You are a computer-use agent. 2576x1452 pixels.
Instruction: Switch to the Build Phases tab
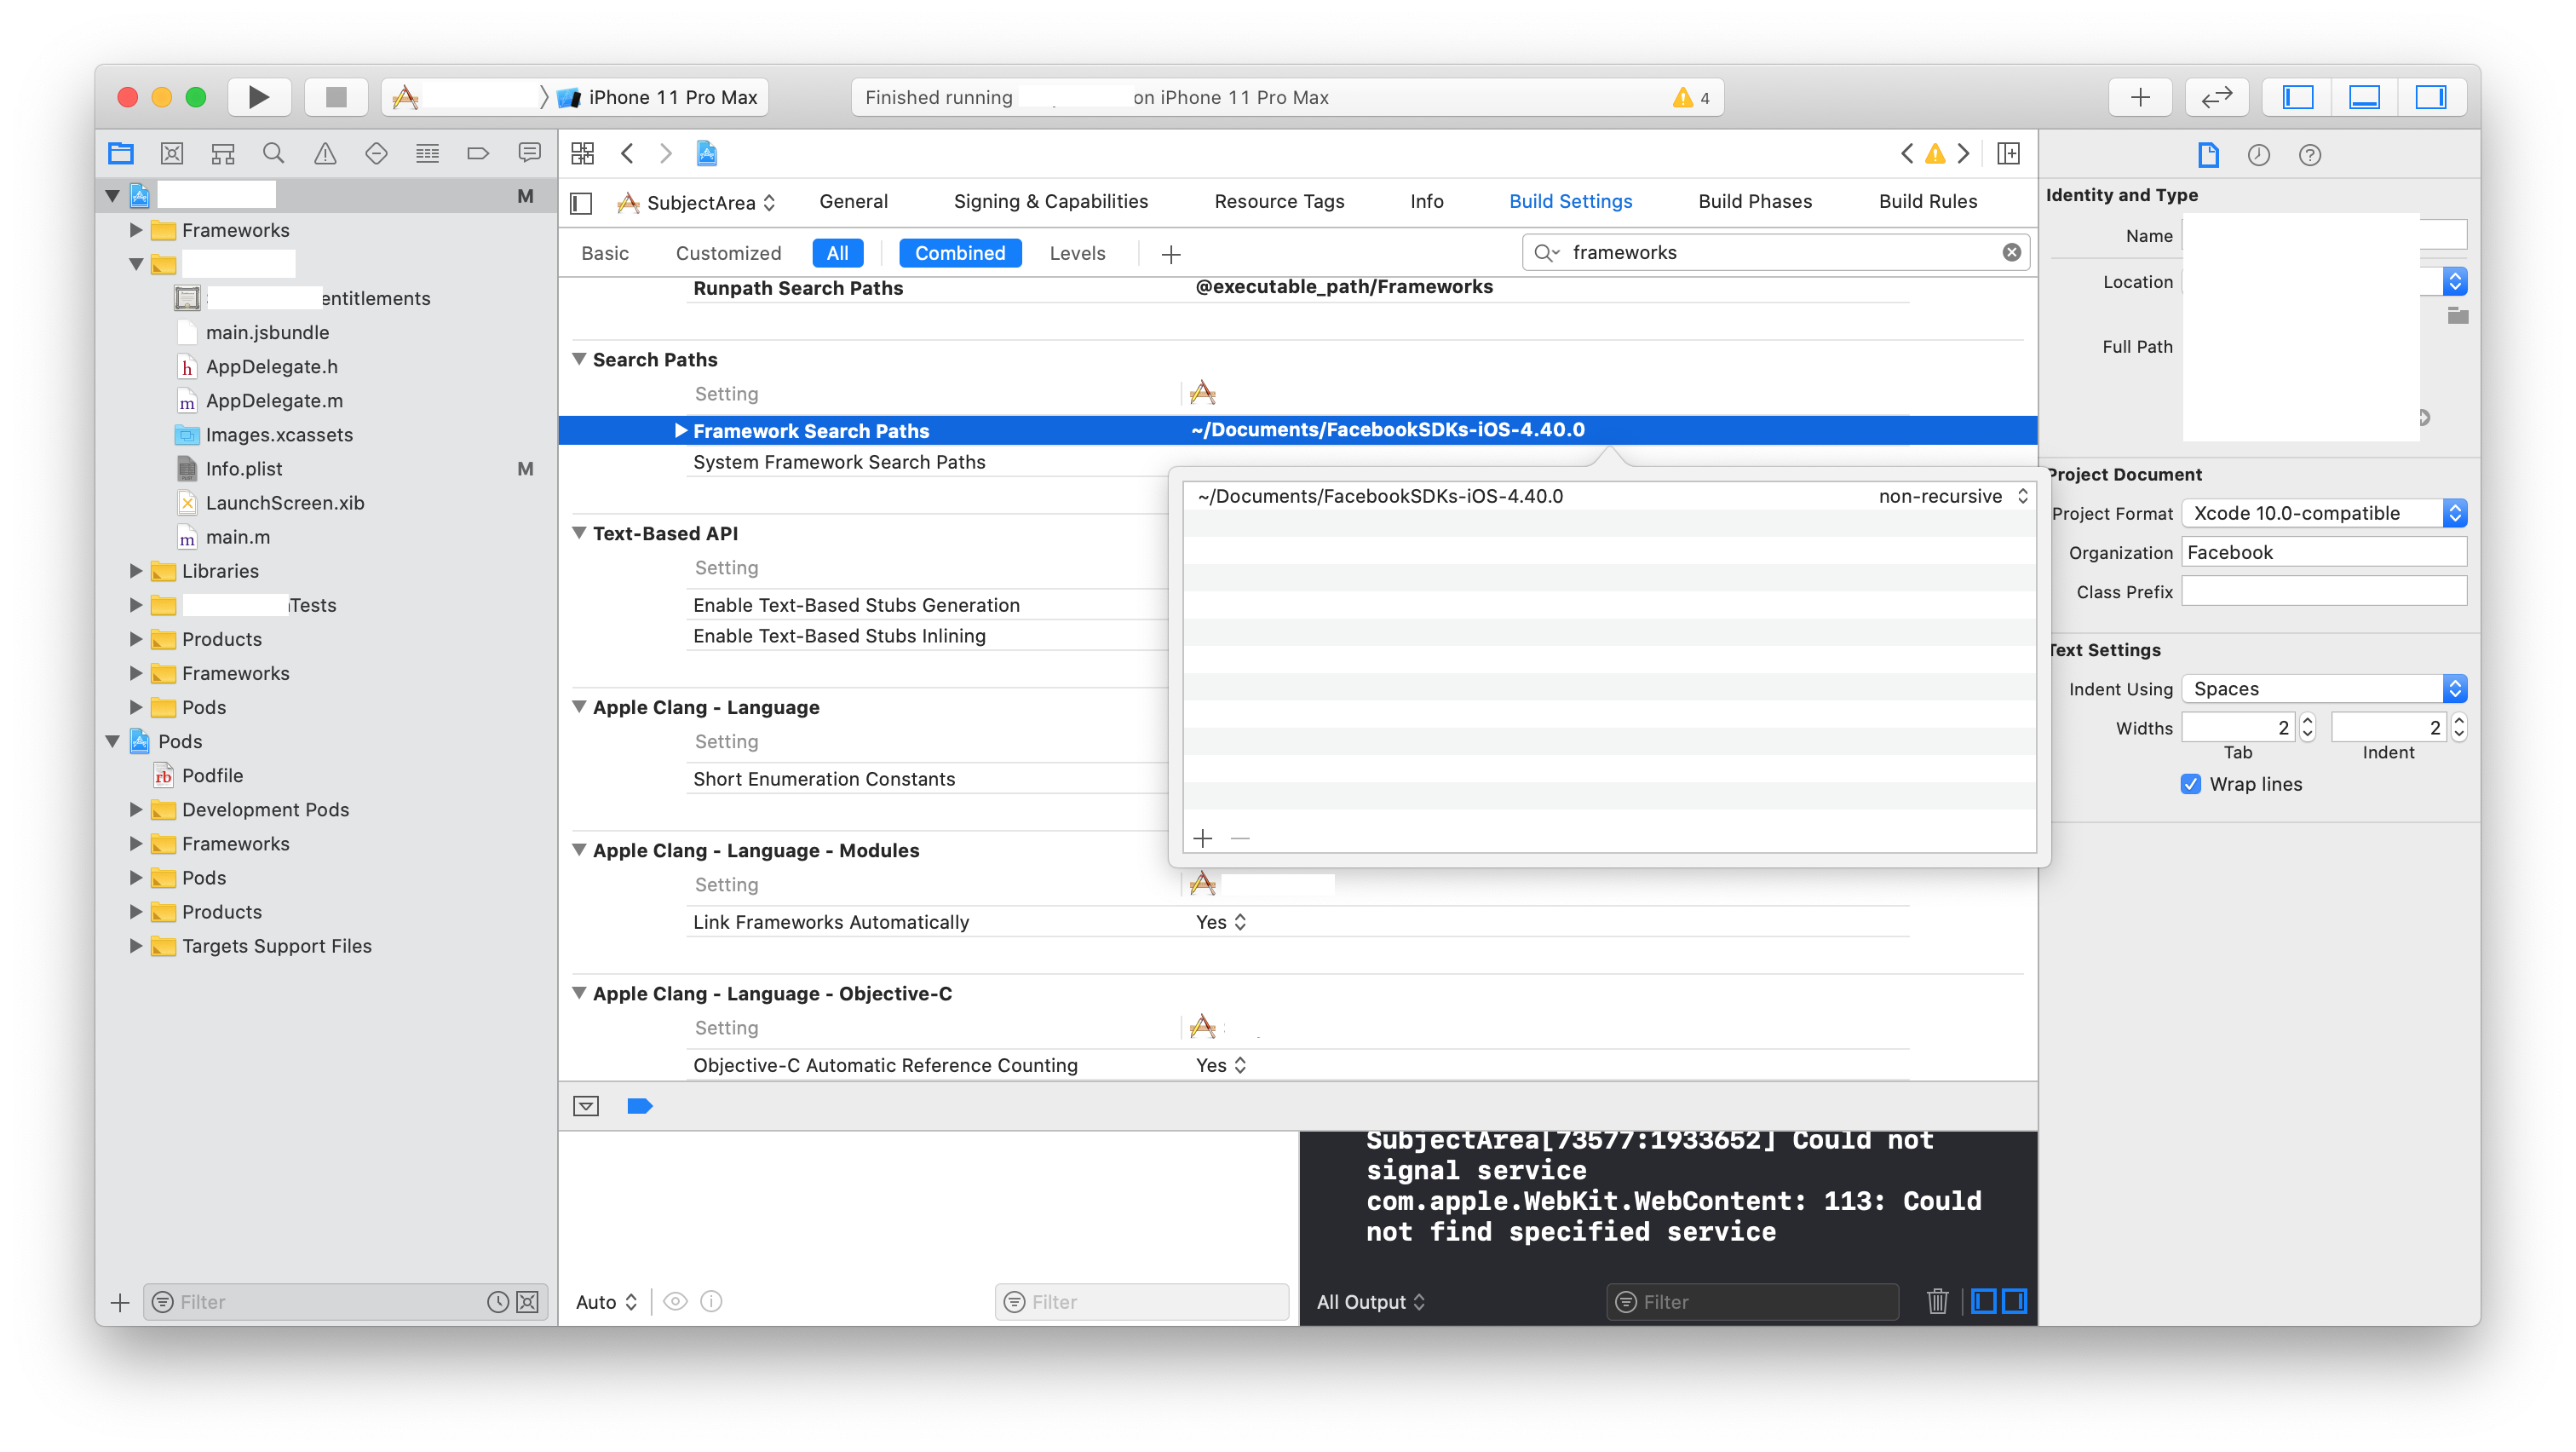click(1755, 201)
